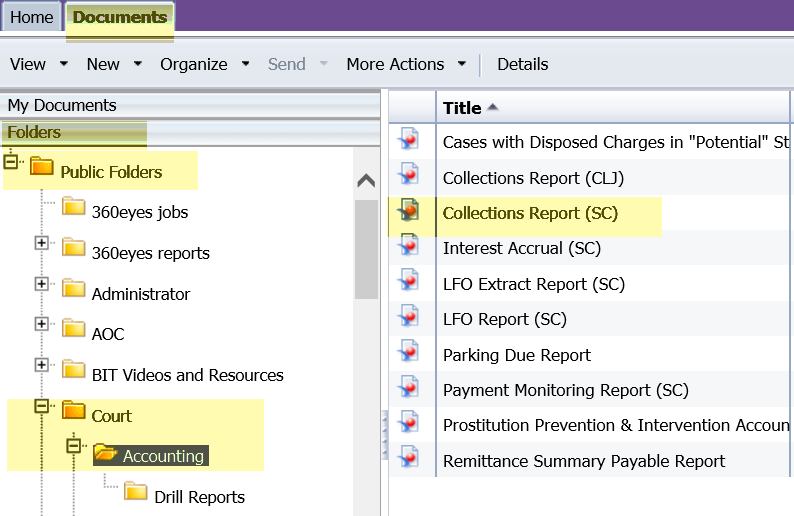Open the View menu

[x=28, y=64]
